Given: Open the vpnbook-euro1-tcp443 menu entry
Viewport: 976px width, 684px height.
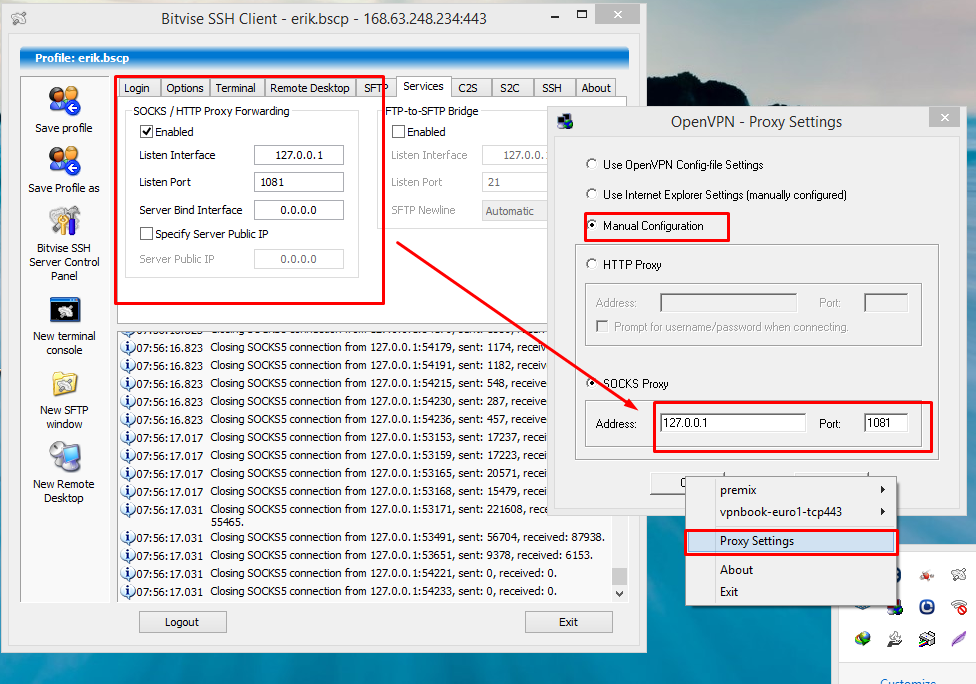Looking at the screenshot, I should [x=791, y=512].
